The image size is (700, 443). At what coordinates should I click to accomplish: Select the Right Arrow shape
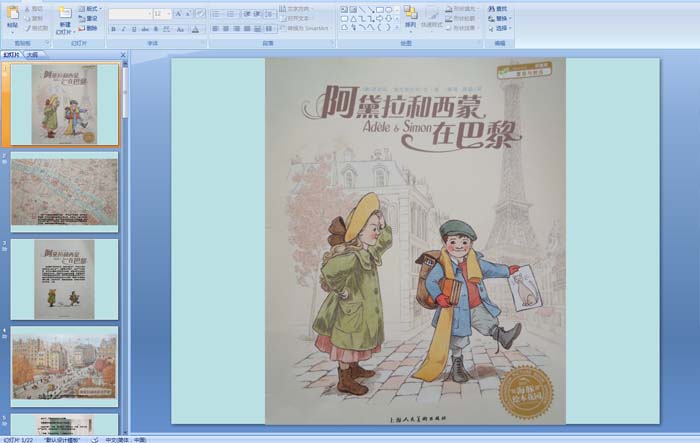pos(379,19)
